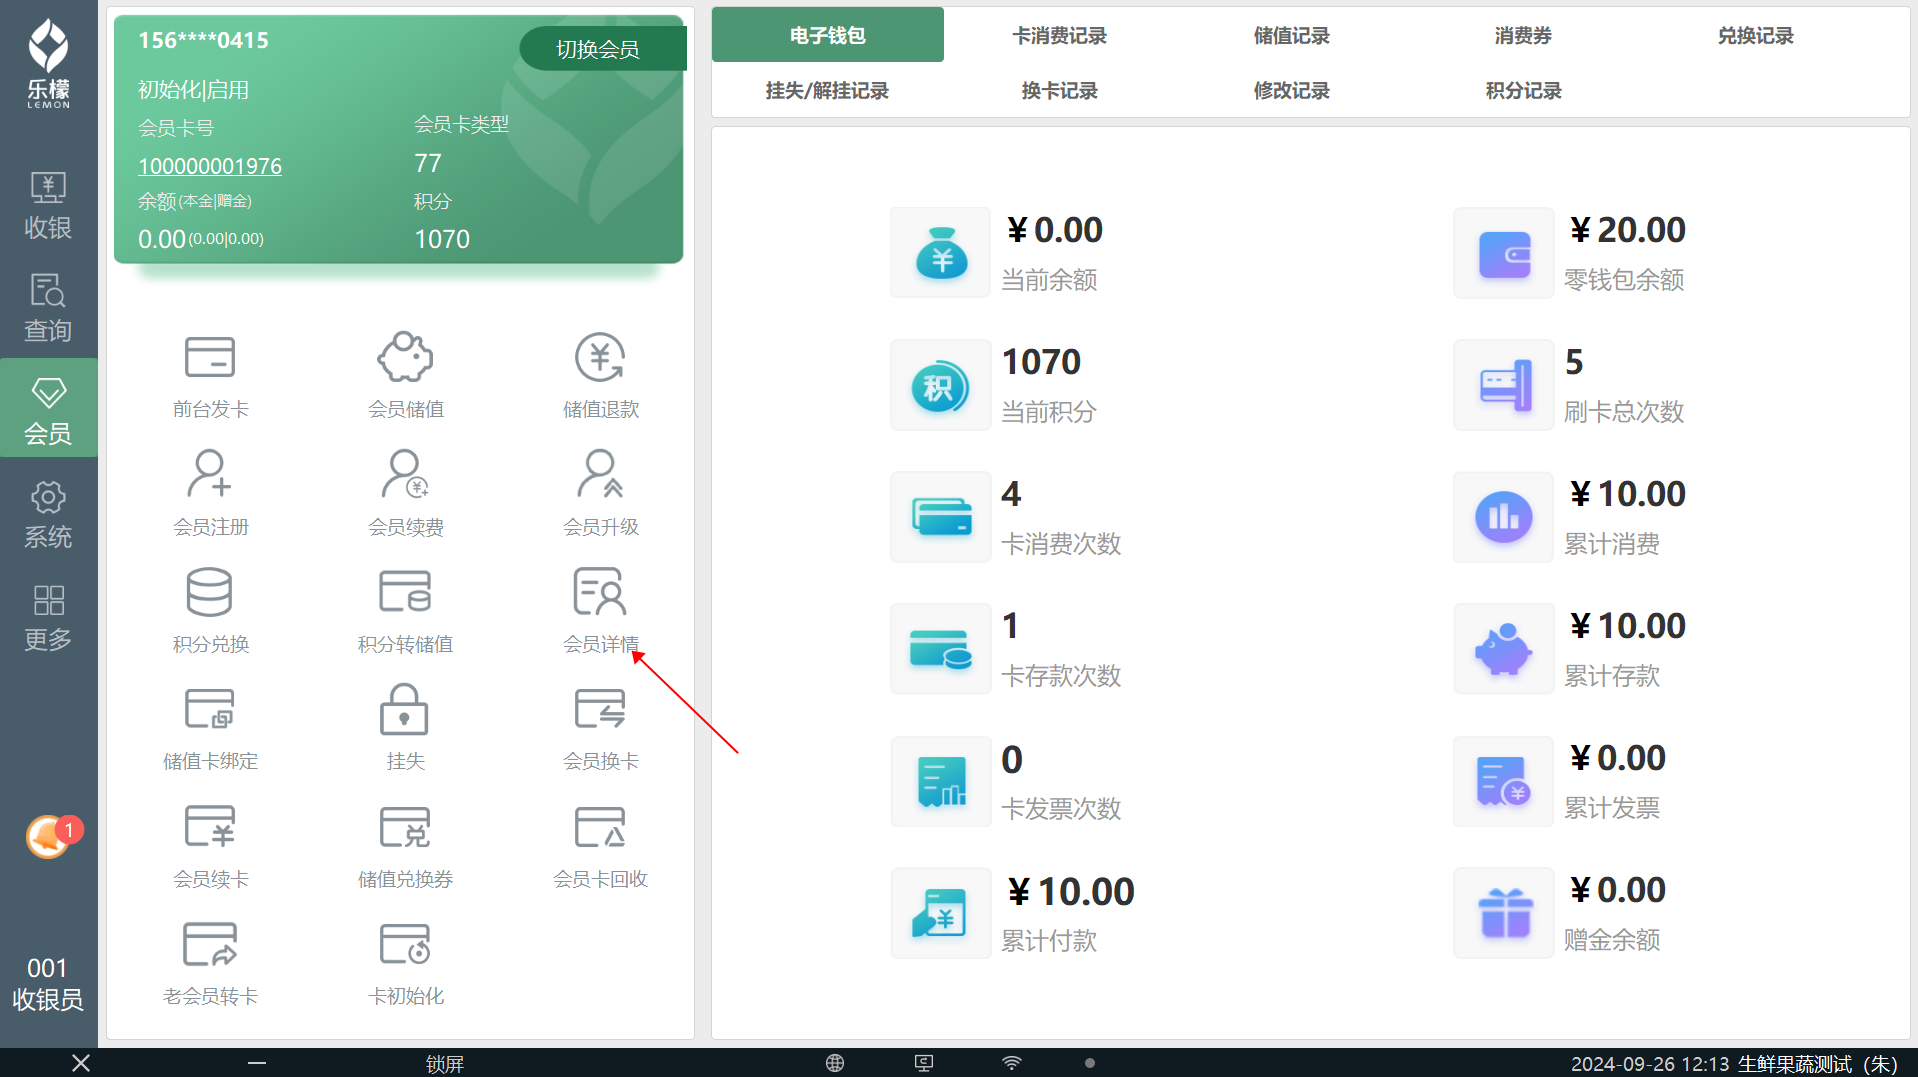Image resolution: width=1918 pixels, height=1077 pixels.
Task: Open the 更多 more sidebar icon
Action: click(x=48, y=617)
